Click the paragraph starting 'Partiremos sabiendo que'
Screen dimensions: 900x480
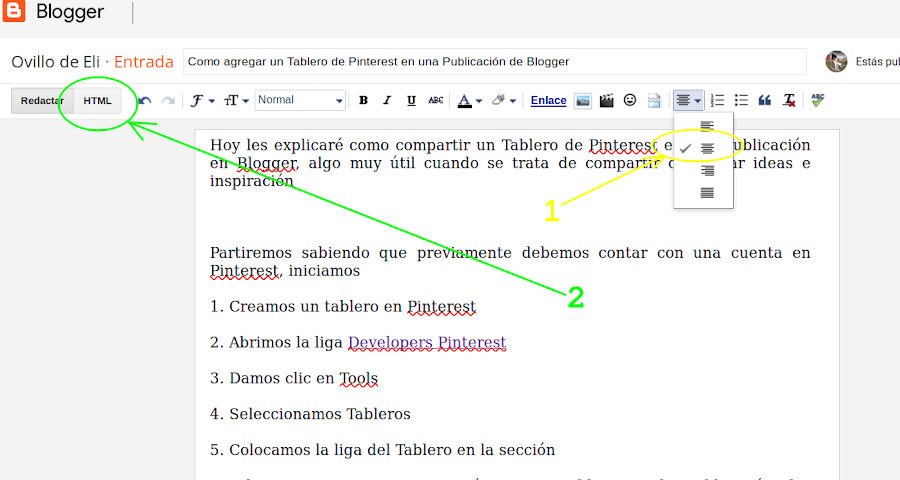tap(510, 262)
